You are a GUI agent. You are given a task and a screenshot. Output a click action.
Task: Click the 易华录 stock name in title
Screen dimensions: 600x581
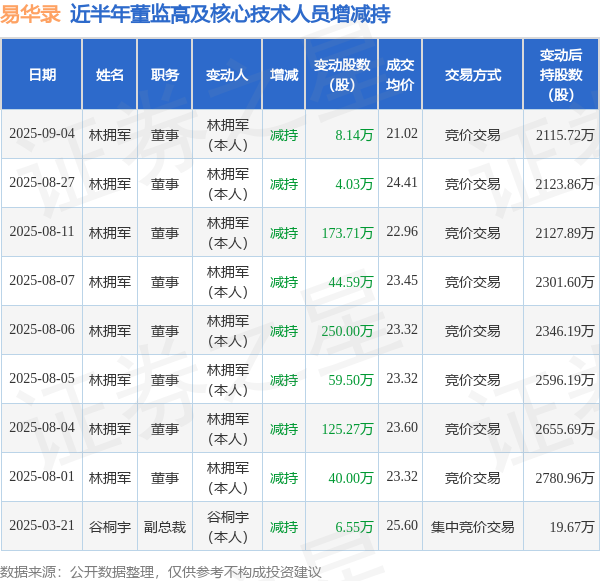[31, 14]
